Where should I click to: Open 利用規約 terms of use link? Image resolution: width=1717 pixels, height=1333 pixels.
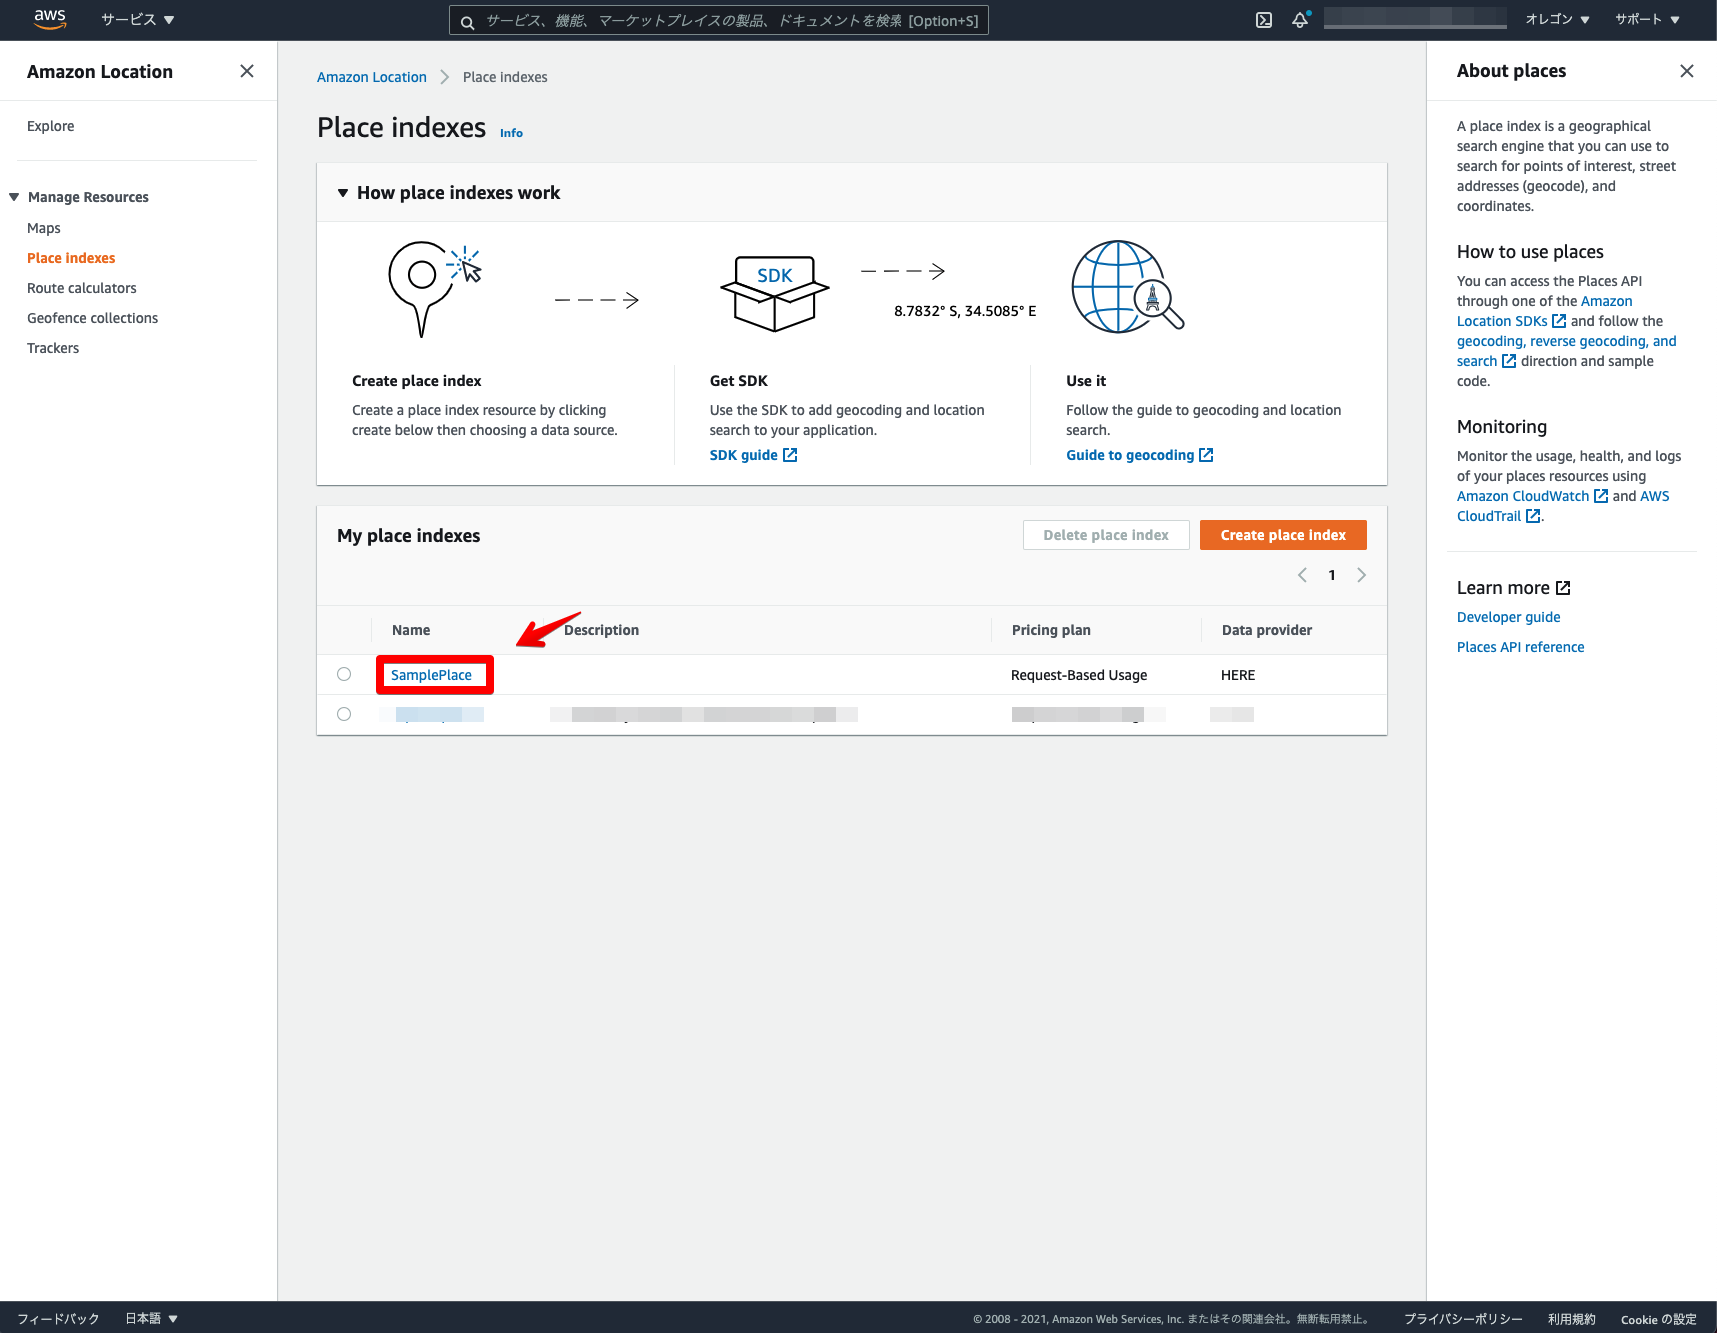(1571, 1319)
